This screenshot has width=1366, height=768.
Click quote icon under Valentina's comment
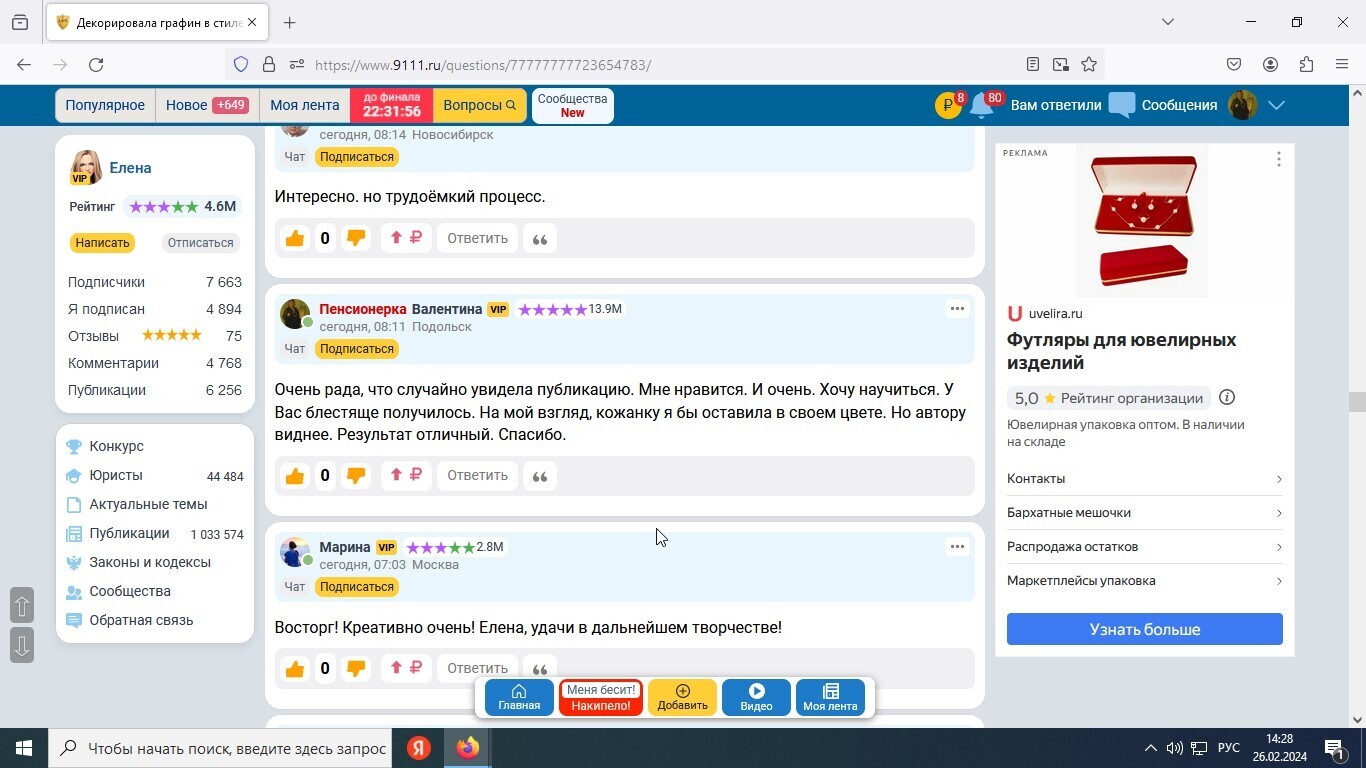click(540, 476)
